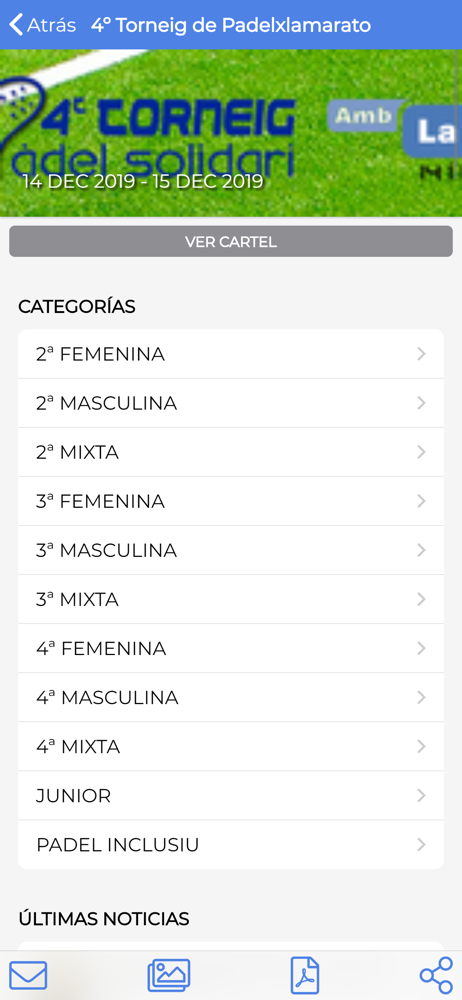Viewport: 462px width, 1000px height.
Task: Tap the share icon
Action: (436, 975)
